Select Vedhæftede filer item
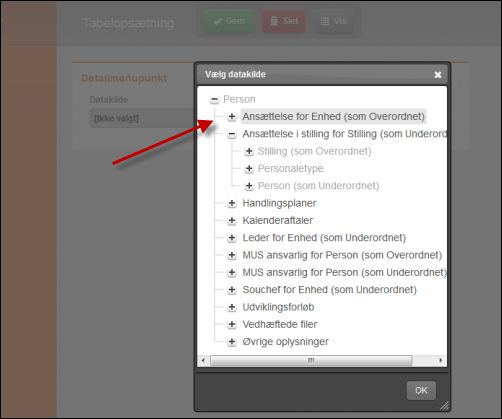The image size is (502, 419). click(280, 325)
